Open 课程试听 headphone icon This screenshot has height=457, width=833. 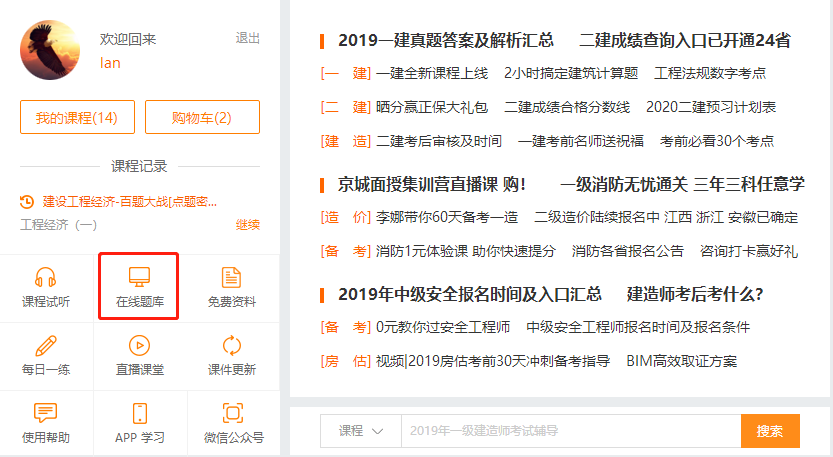pos(46,277)
